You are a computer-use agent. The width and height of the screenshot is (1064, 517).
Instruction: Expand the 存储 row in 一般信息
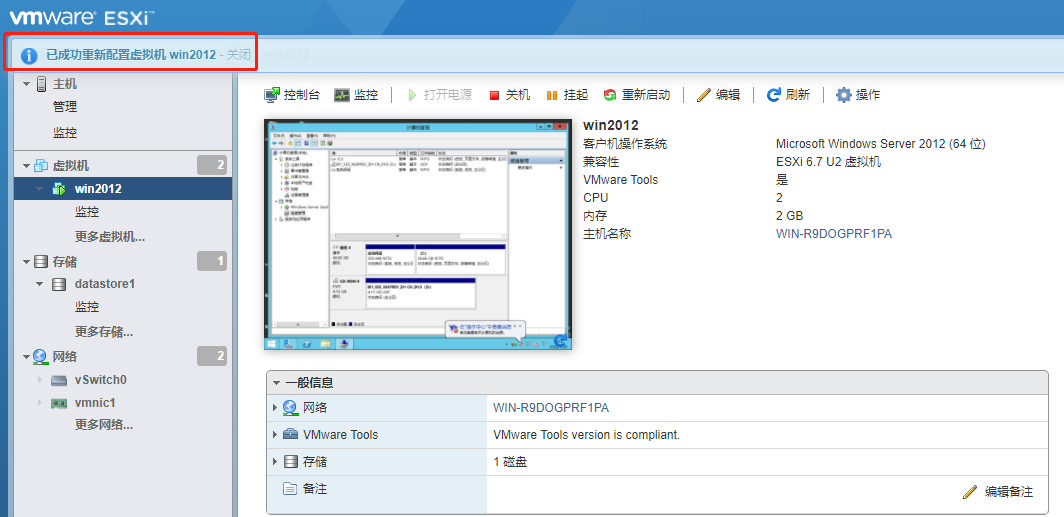[275, 462]
